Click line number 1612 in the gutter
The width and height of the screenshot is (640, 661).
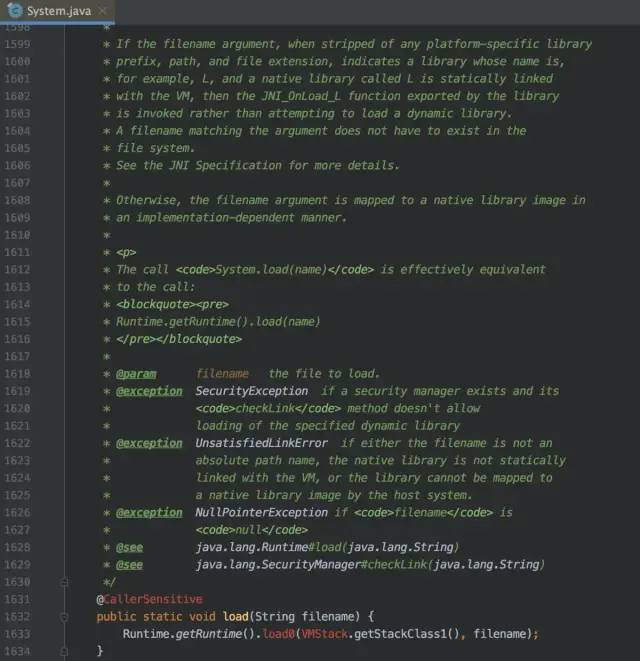pos(17,269)
